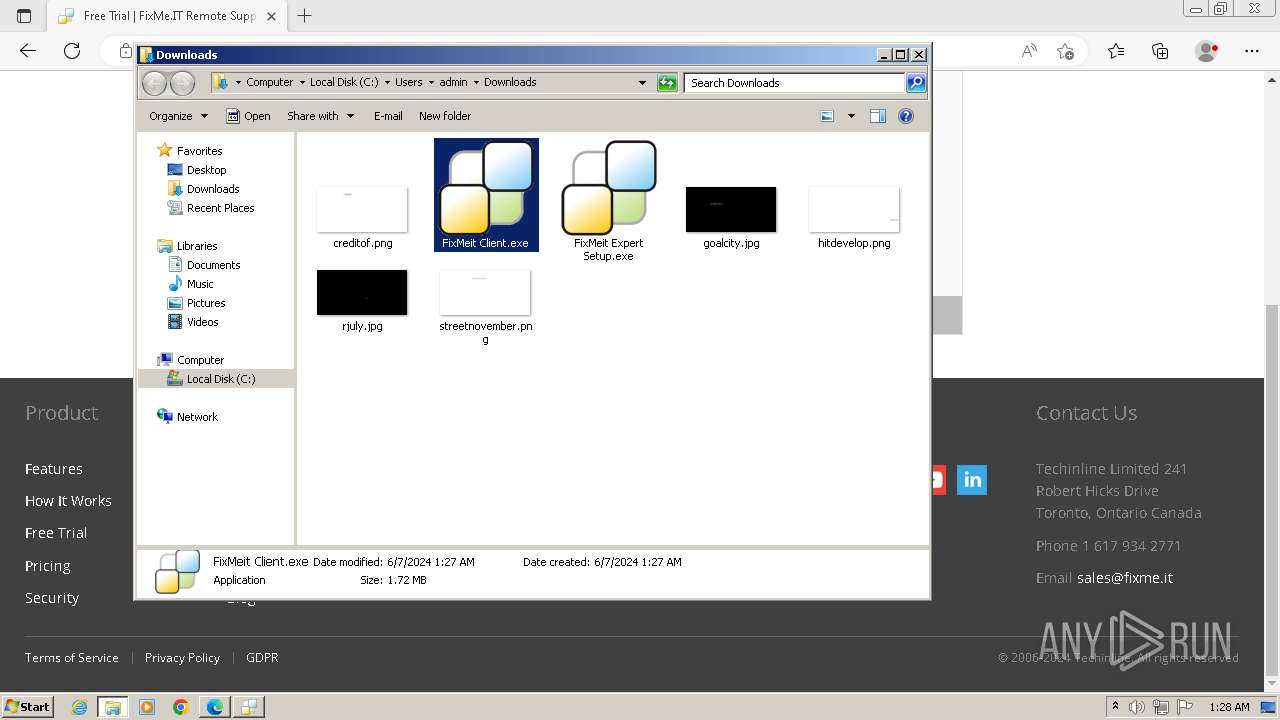Screen dimensions: 1280x720
Task: Click the Change your view icon
Action: coord(827,116)
